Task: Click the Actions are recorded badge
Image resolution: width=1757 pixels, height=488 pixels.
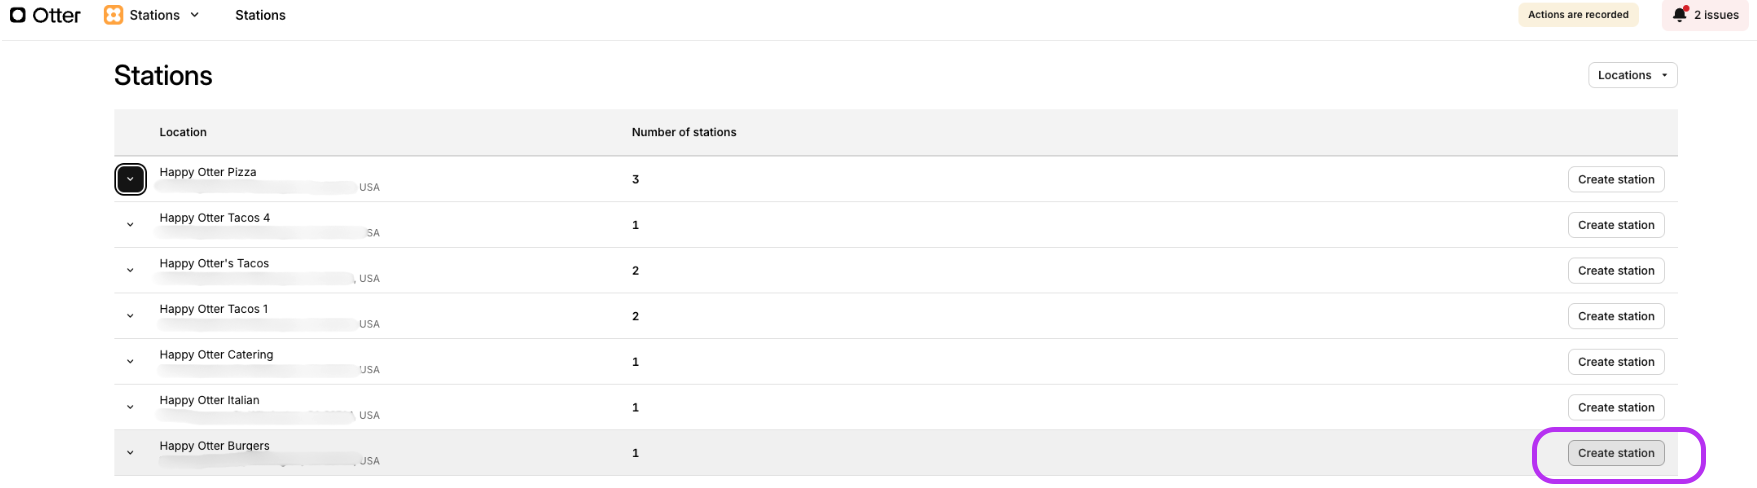Action: coord(1578,14)
